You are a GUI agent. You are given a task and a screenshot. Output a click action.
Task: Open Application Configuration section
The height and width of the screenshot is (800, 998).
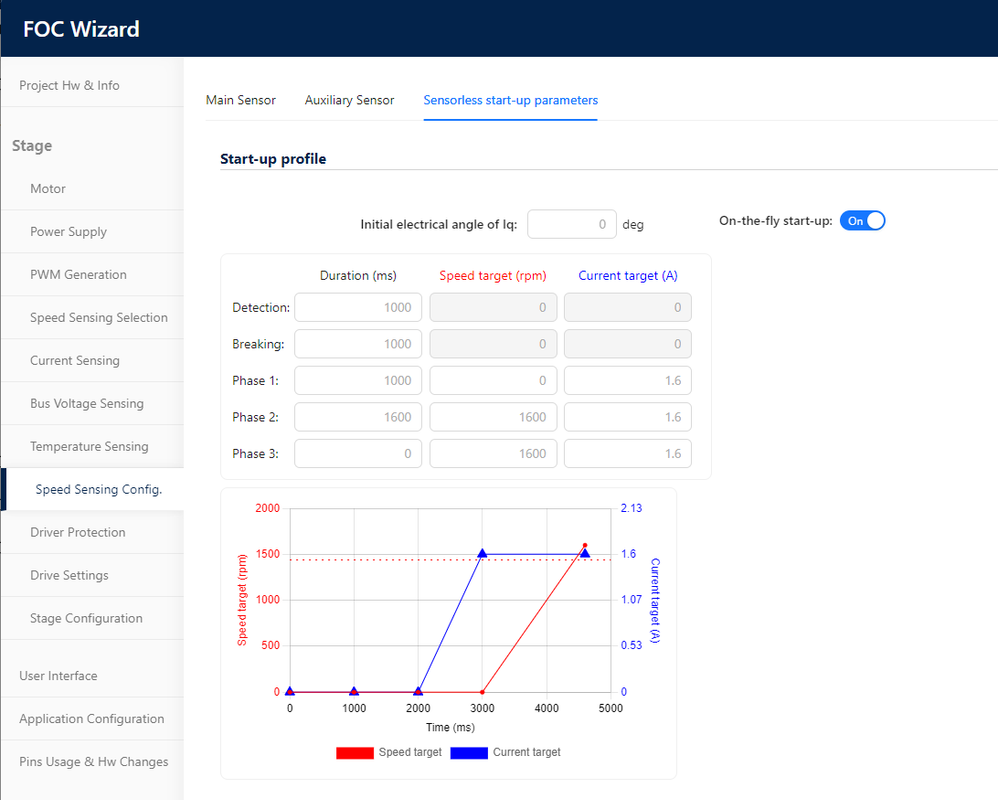click(91, 718)
